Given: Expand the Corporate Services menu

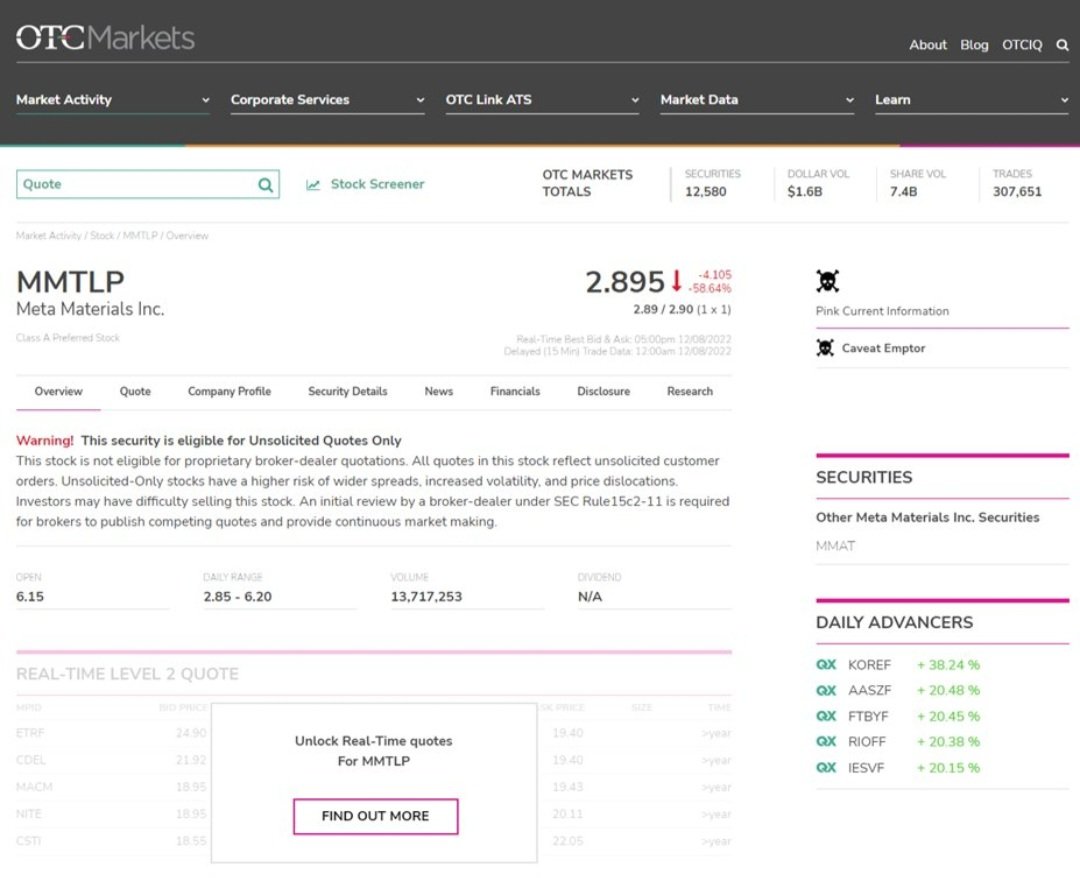Looking at the screenshot, I should tap(328, 100).
